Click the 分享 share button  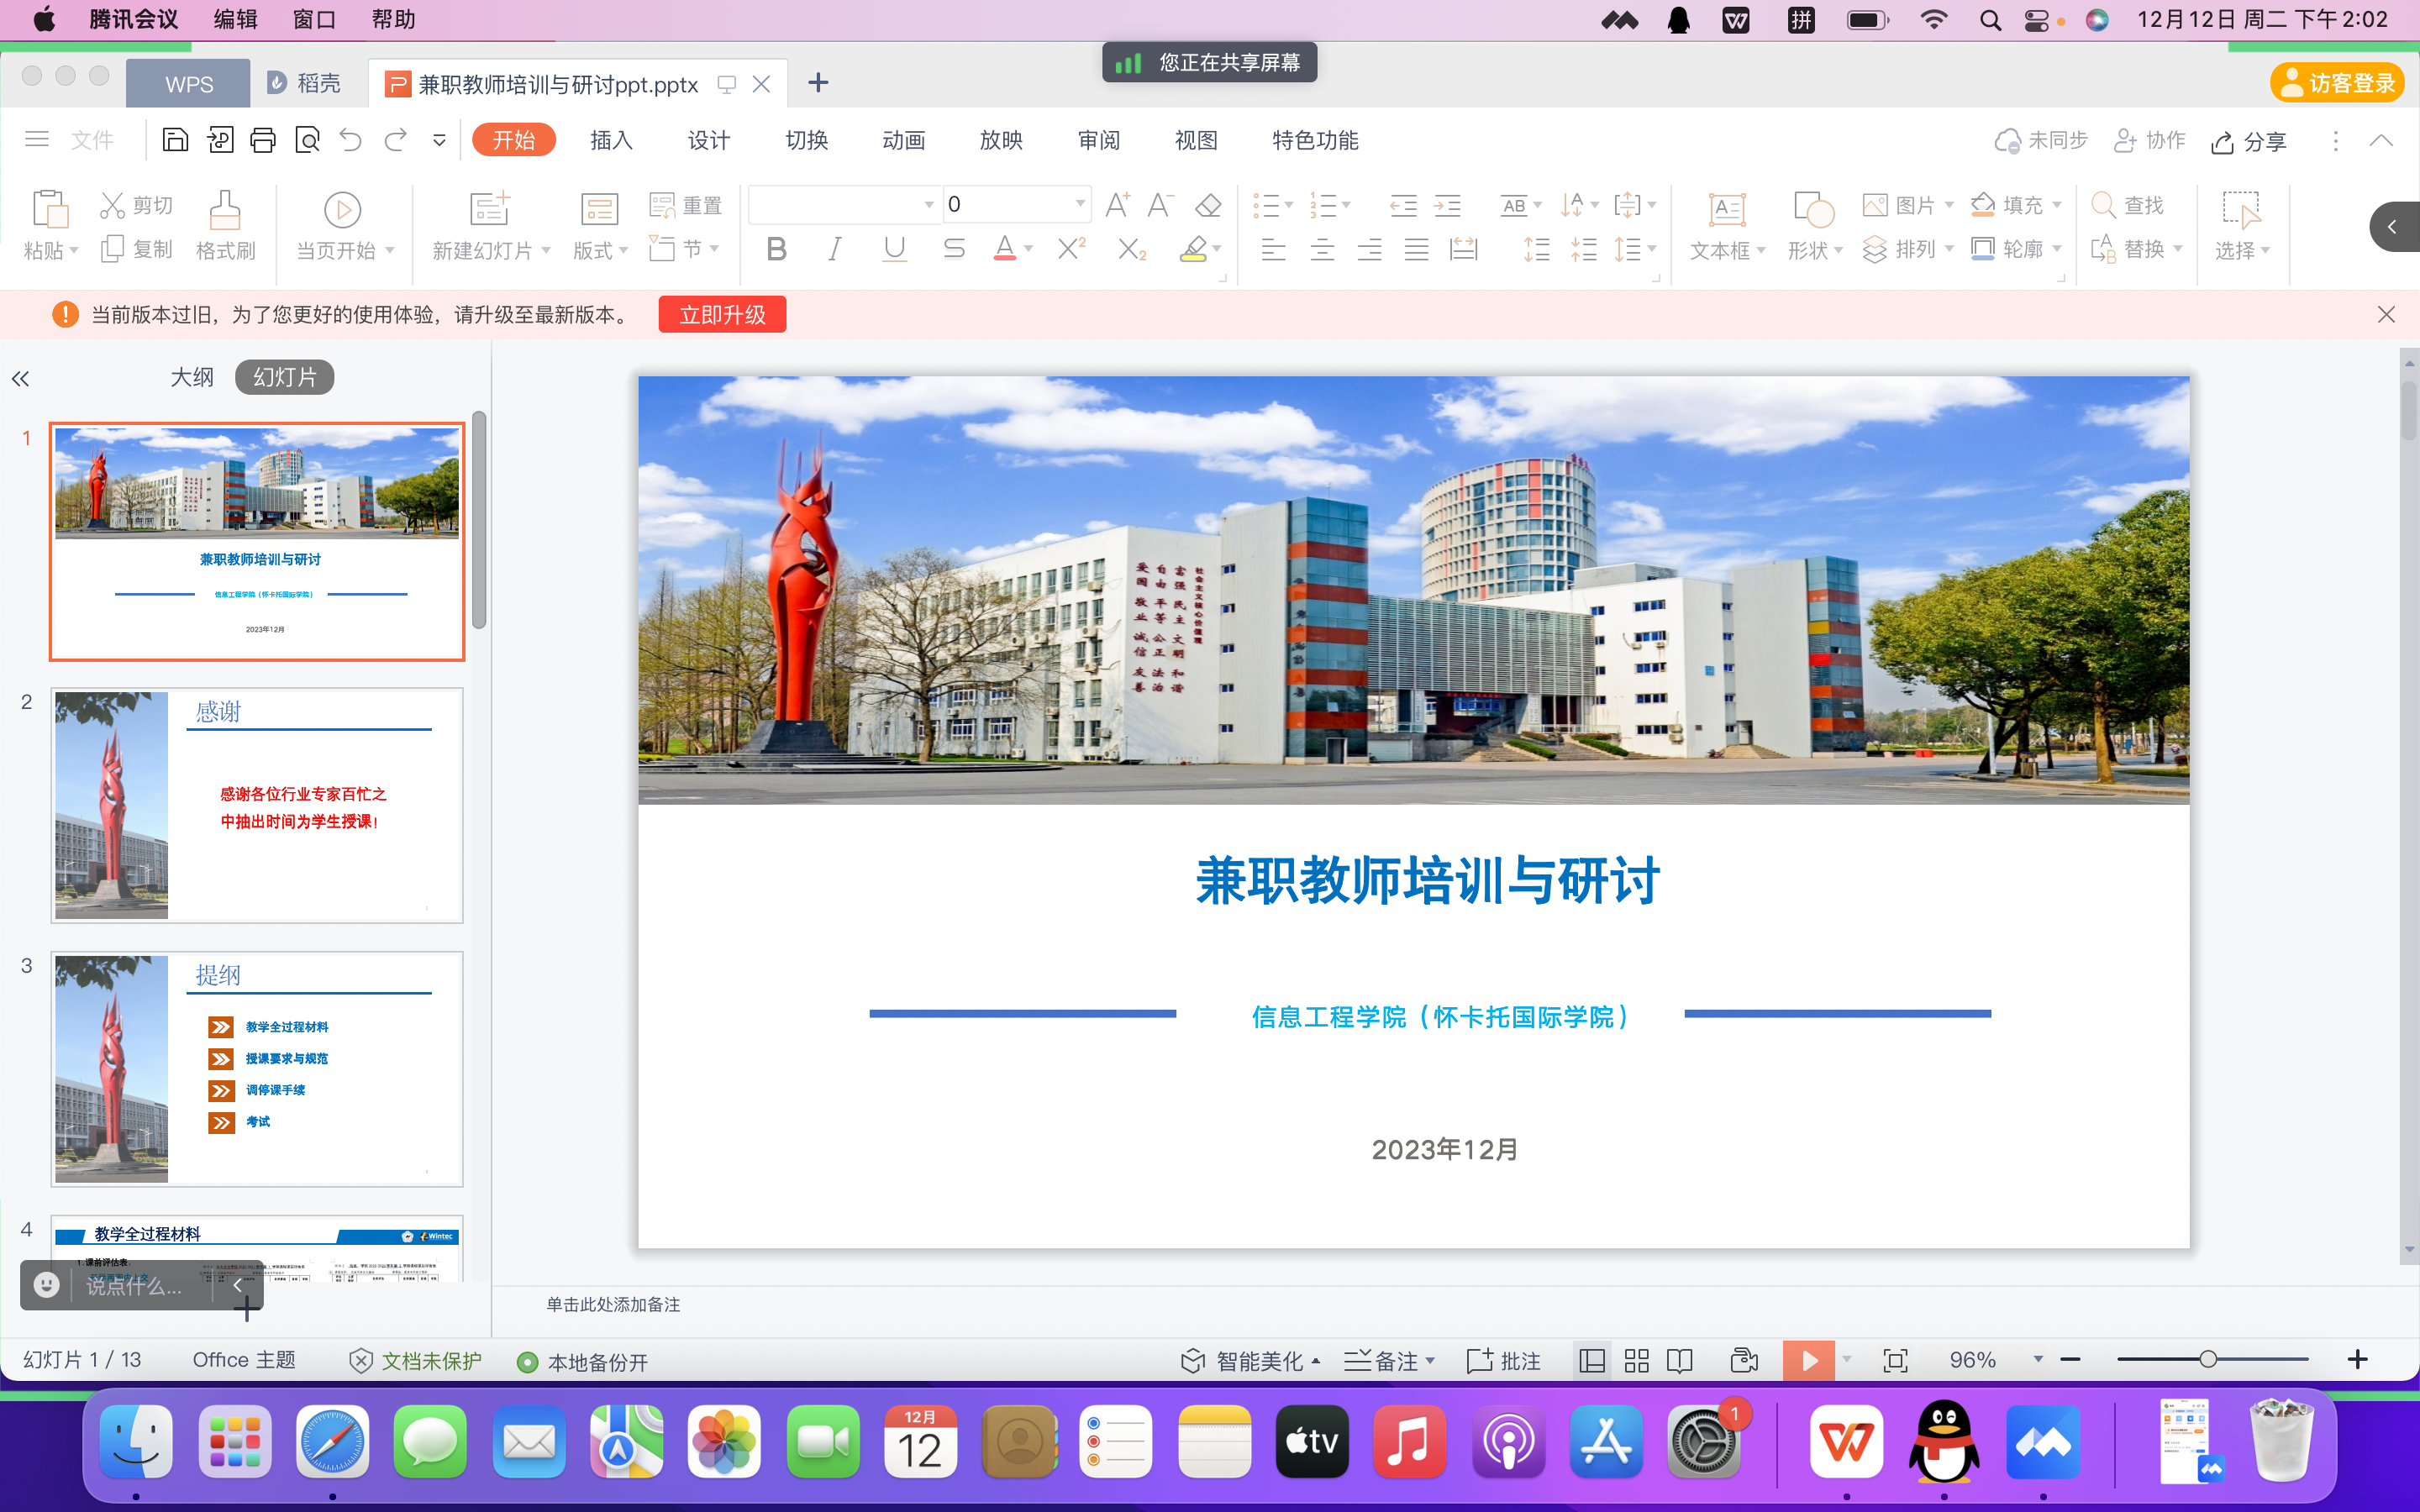[x=2249, y=142]
